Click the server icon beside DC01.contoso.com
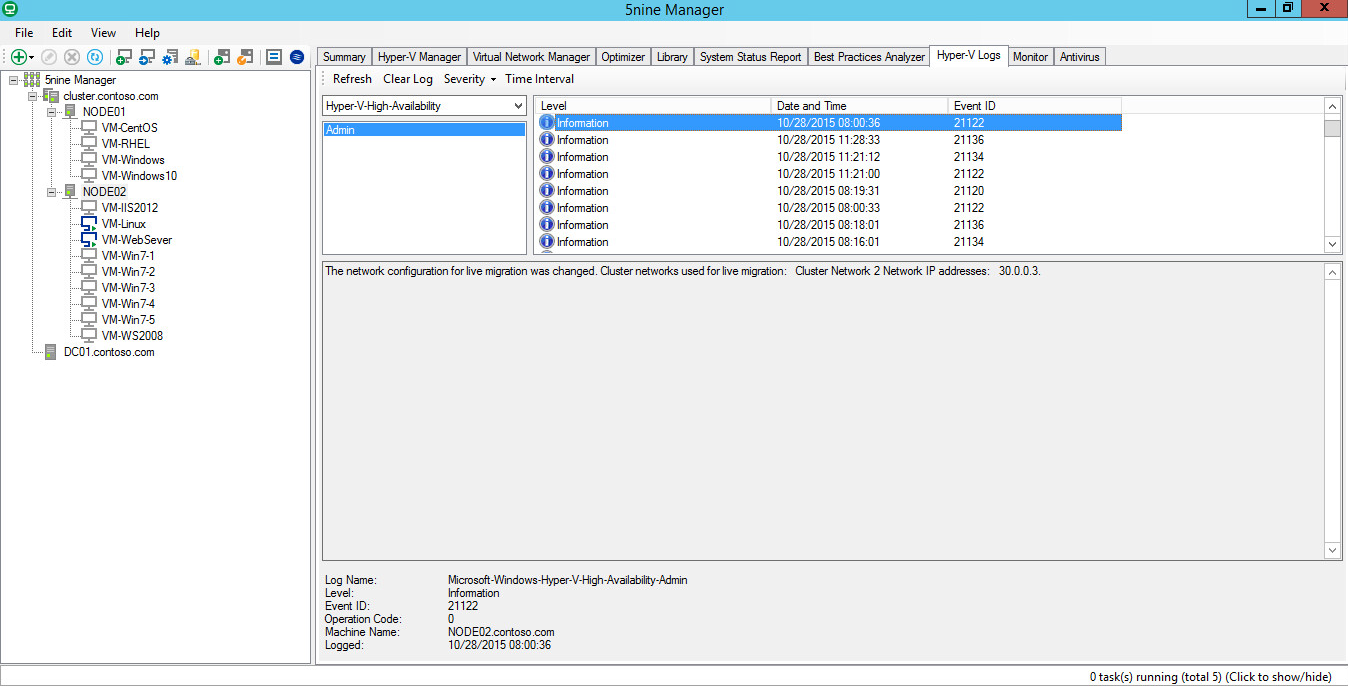The height and width of the screenshot is (686, 1348). click(51, 352)
